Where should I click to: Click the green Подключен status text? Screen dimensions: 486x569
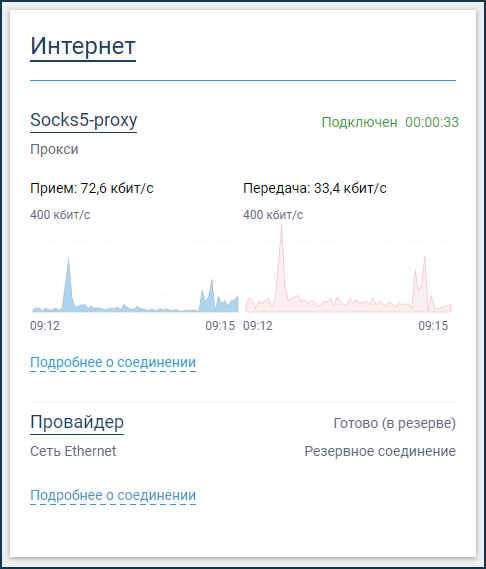tap(359, 122)
